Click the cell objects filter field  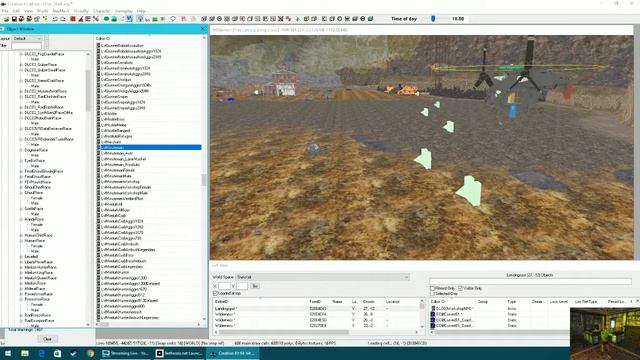click(530, 281)
